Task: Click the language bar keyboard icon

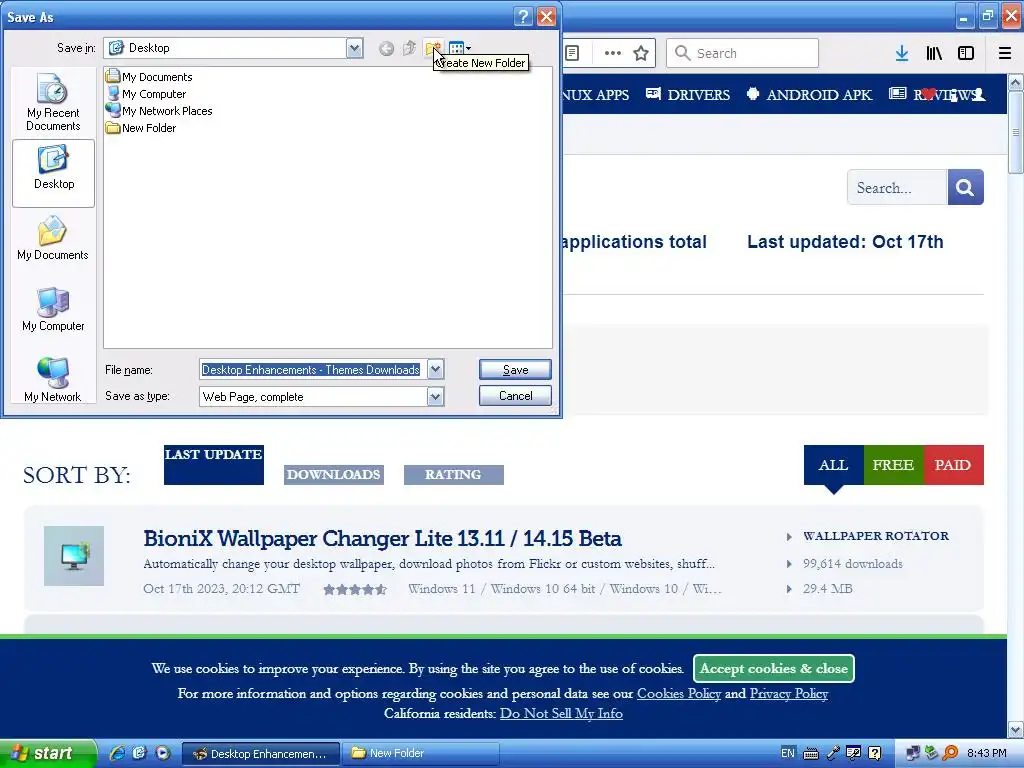Action: point(810,754)
